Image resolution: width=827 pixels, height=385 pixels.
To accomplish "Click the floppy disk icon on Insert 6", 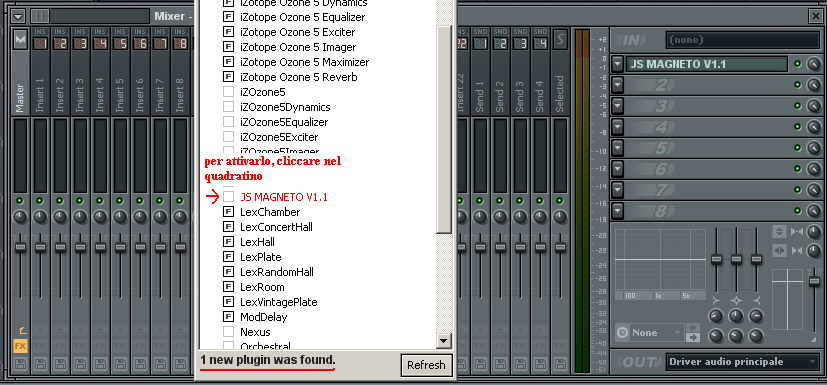I will 140,364.
